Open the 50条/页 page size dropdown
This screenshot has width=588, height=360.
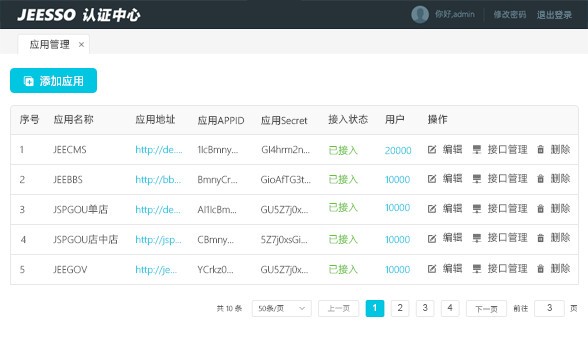(x=282, y=308)
